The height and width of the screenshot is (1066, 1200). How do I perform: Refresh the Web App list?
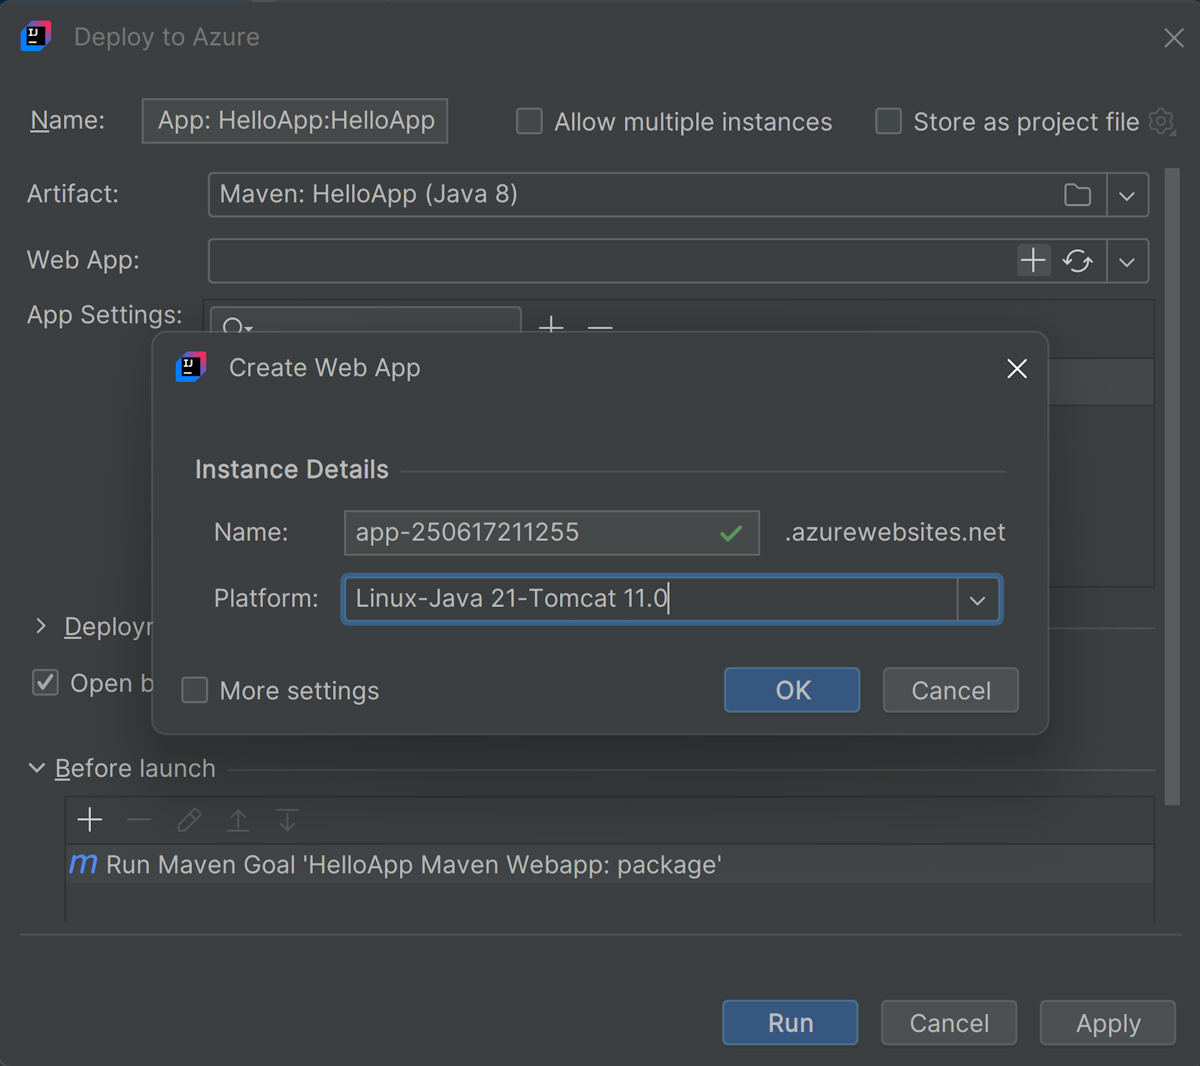(1079, 260)
